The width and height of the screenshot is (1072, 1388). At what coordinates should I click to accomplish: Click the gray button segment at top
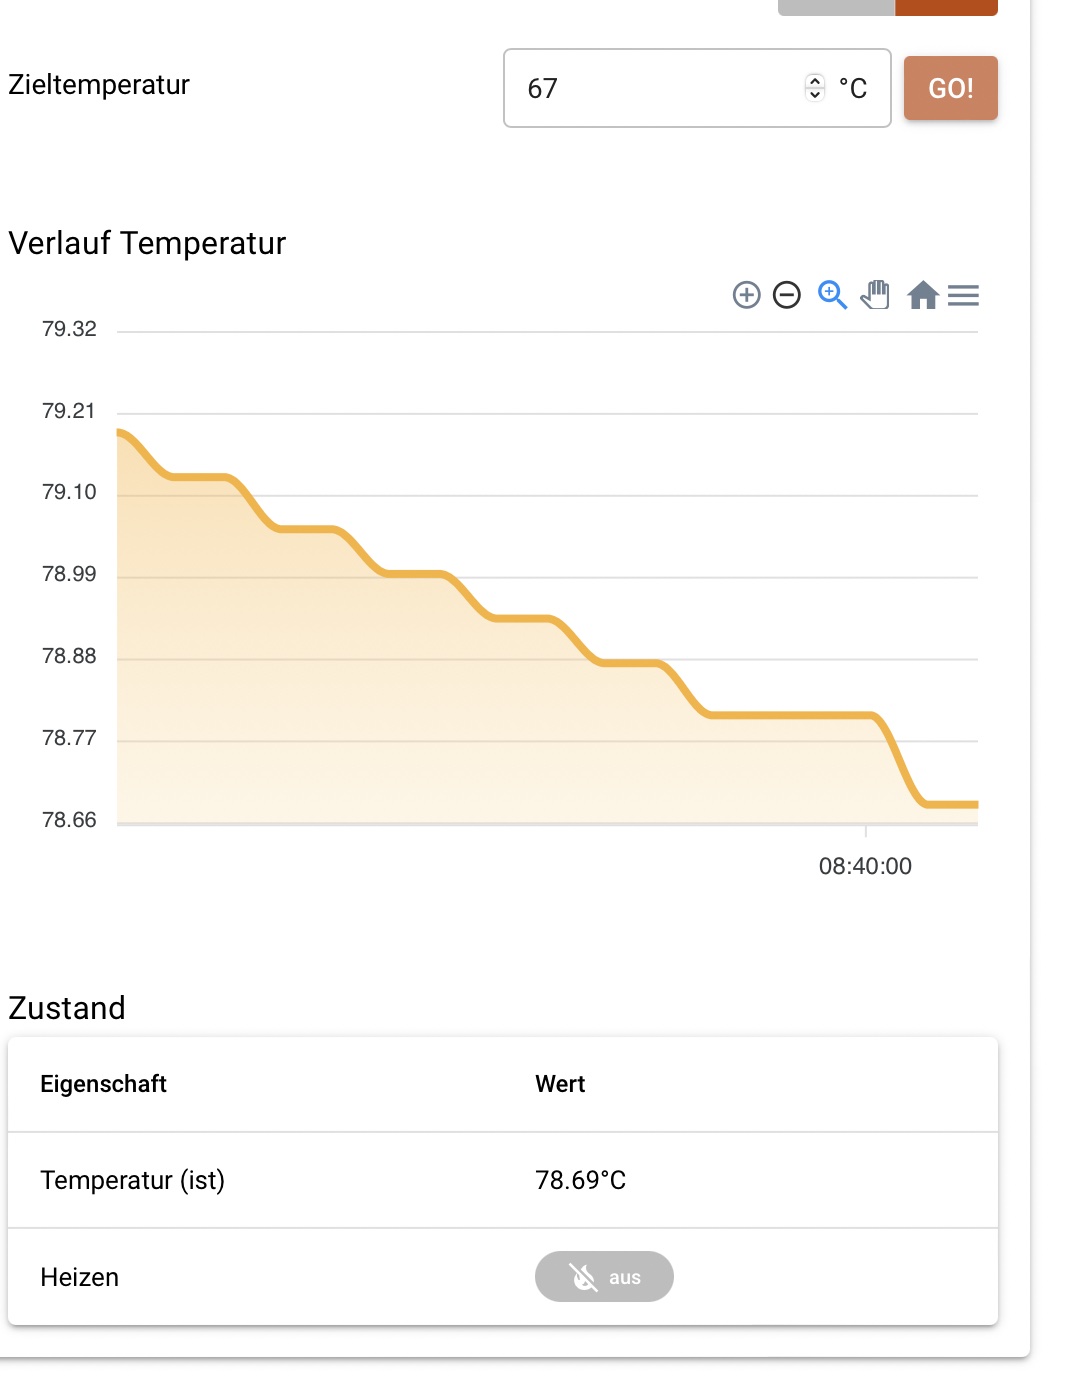(x=836, y=7)
